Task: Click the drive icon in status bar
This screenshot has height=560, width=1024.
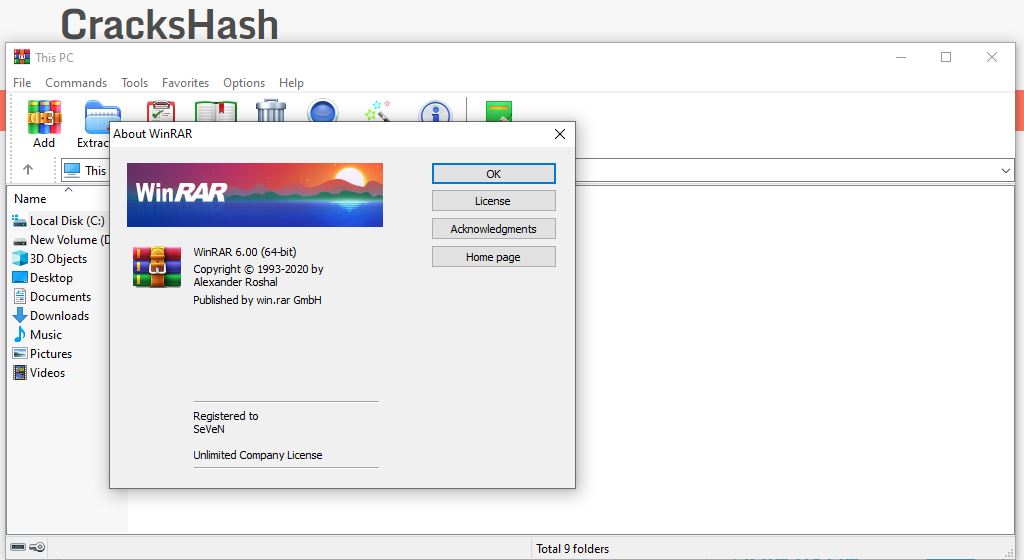Action: coord(18,547)
